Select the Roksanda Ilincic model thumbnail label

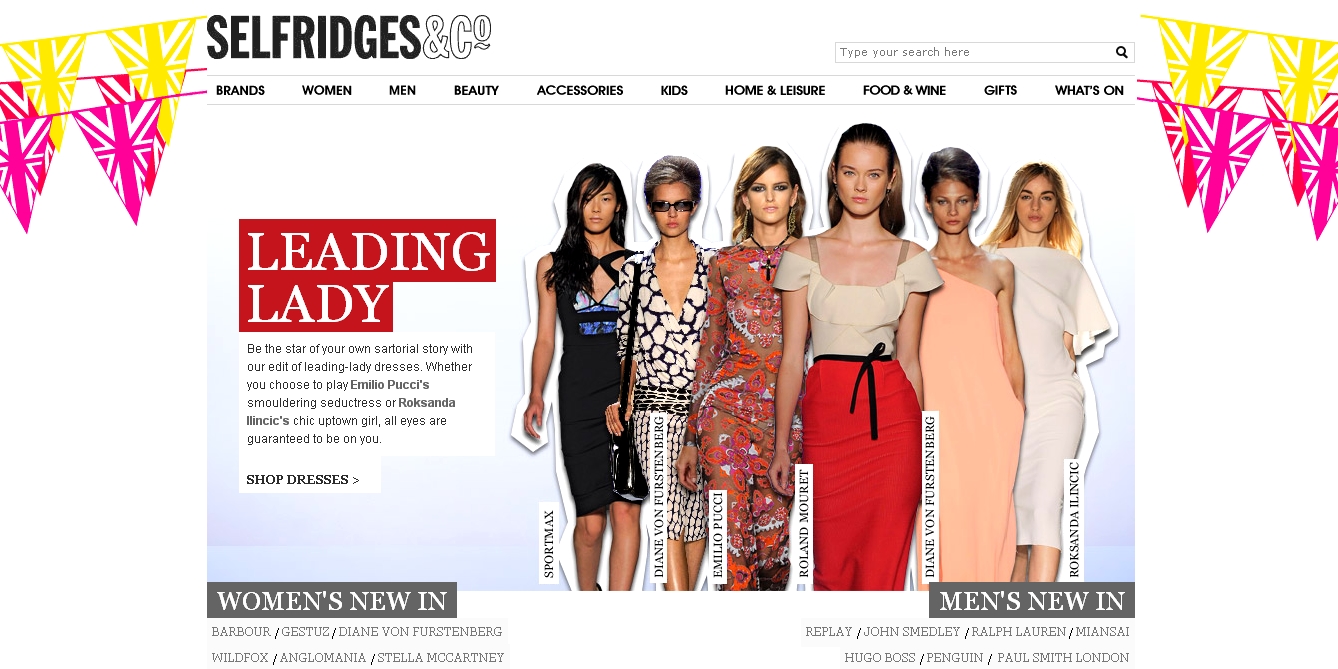point(1075,519)
